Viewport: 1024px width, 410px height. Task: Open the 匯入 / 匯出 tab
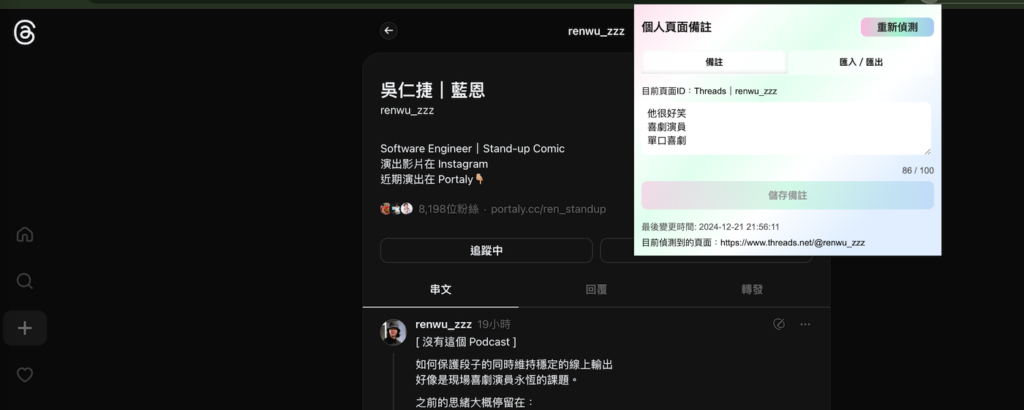(861, 62)
